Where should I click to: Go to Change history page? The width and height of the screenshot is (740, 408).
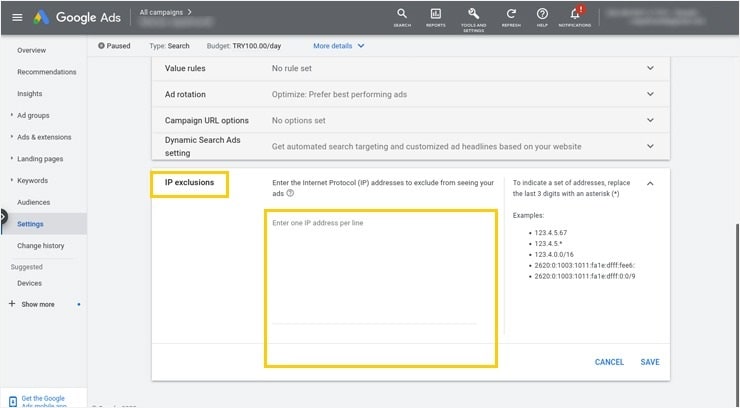(40, 246)
